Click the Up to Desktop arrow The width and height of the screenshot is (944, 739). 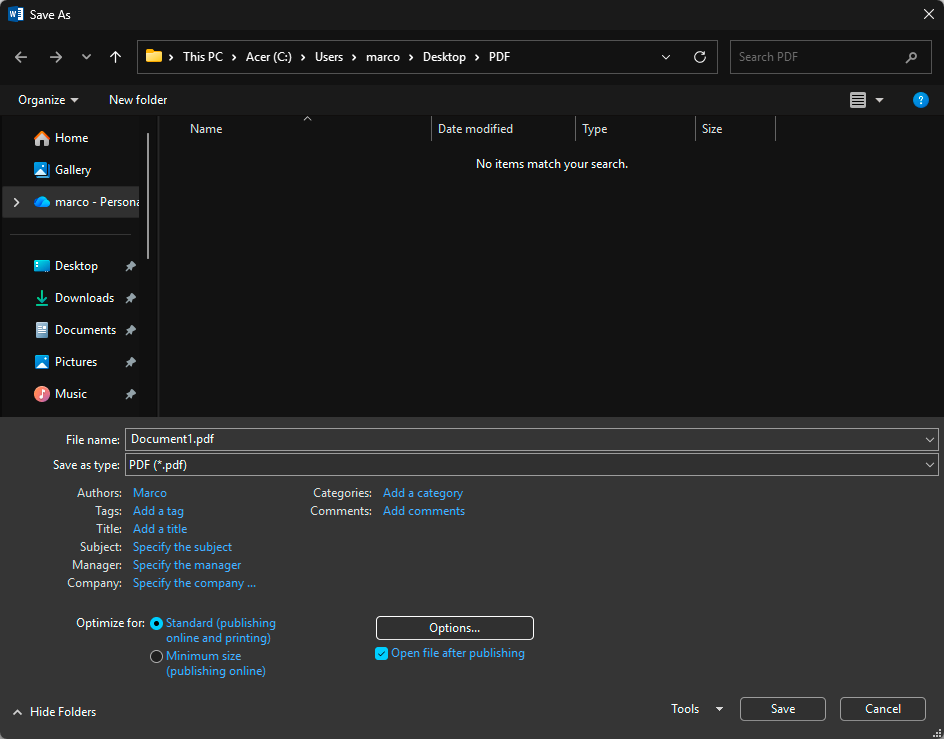coord(115,57)
